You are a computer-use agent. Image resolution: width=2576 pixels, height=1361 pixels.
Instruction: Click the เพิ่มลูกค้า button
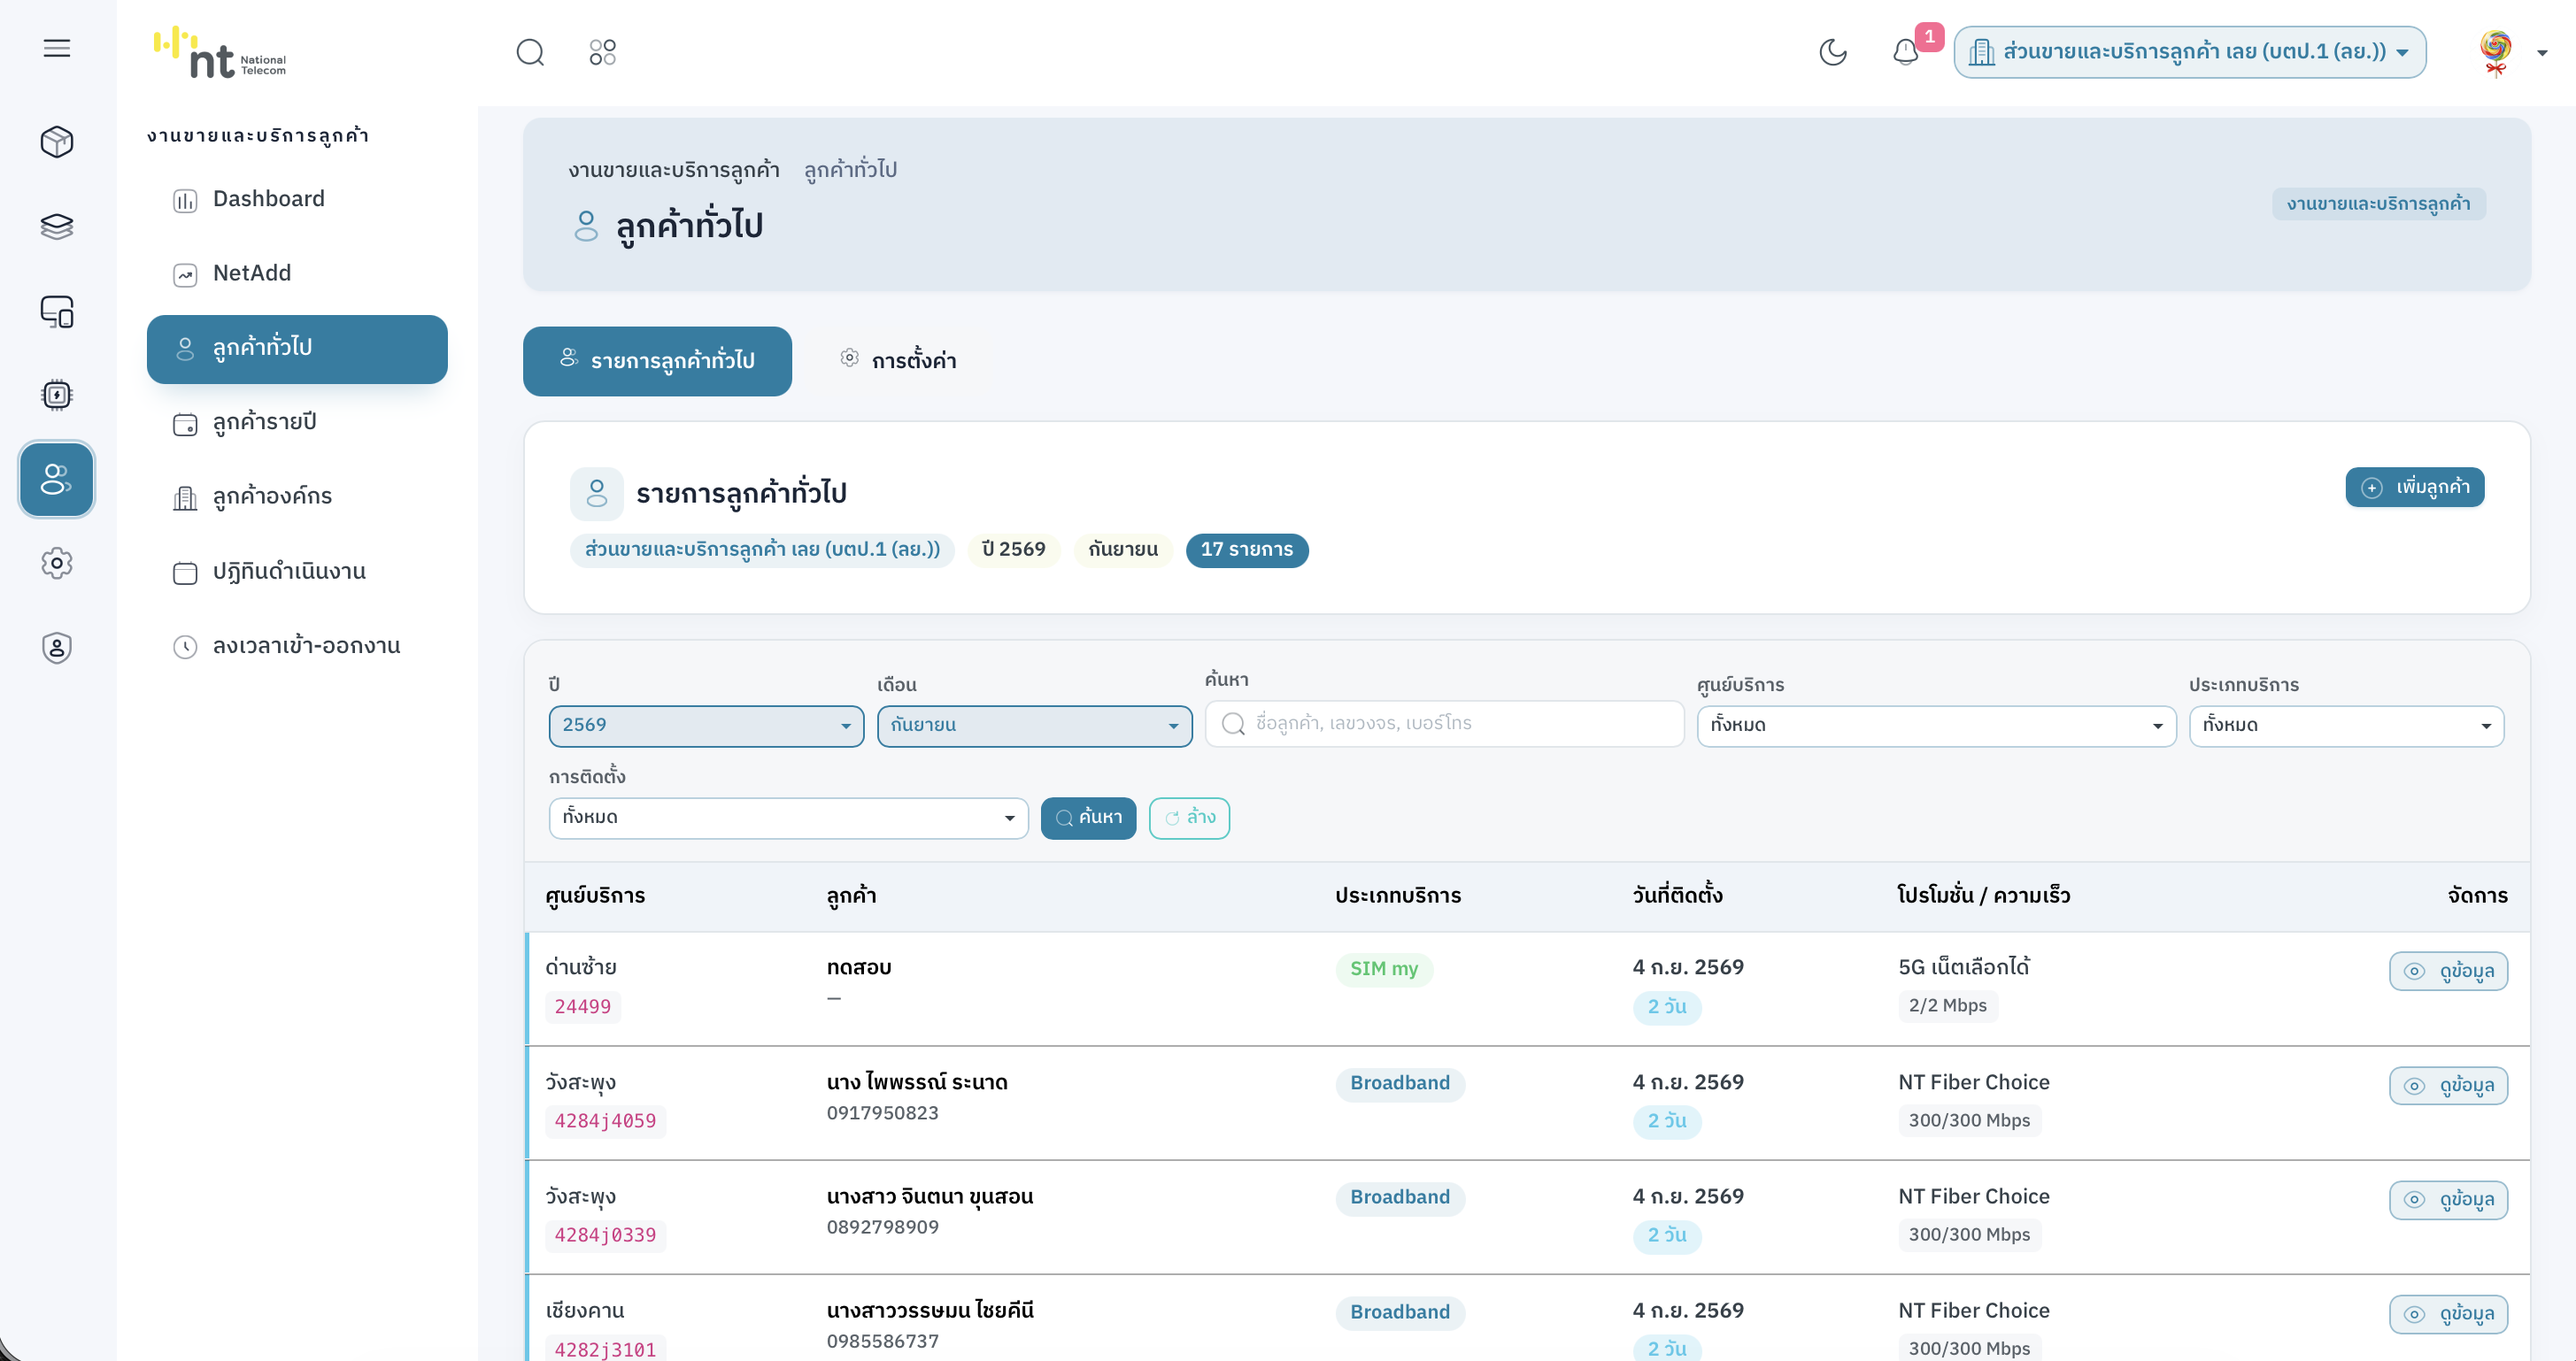[x=2414, y=487]
